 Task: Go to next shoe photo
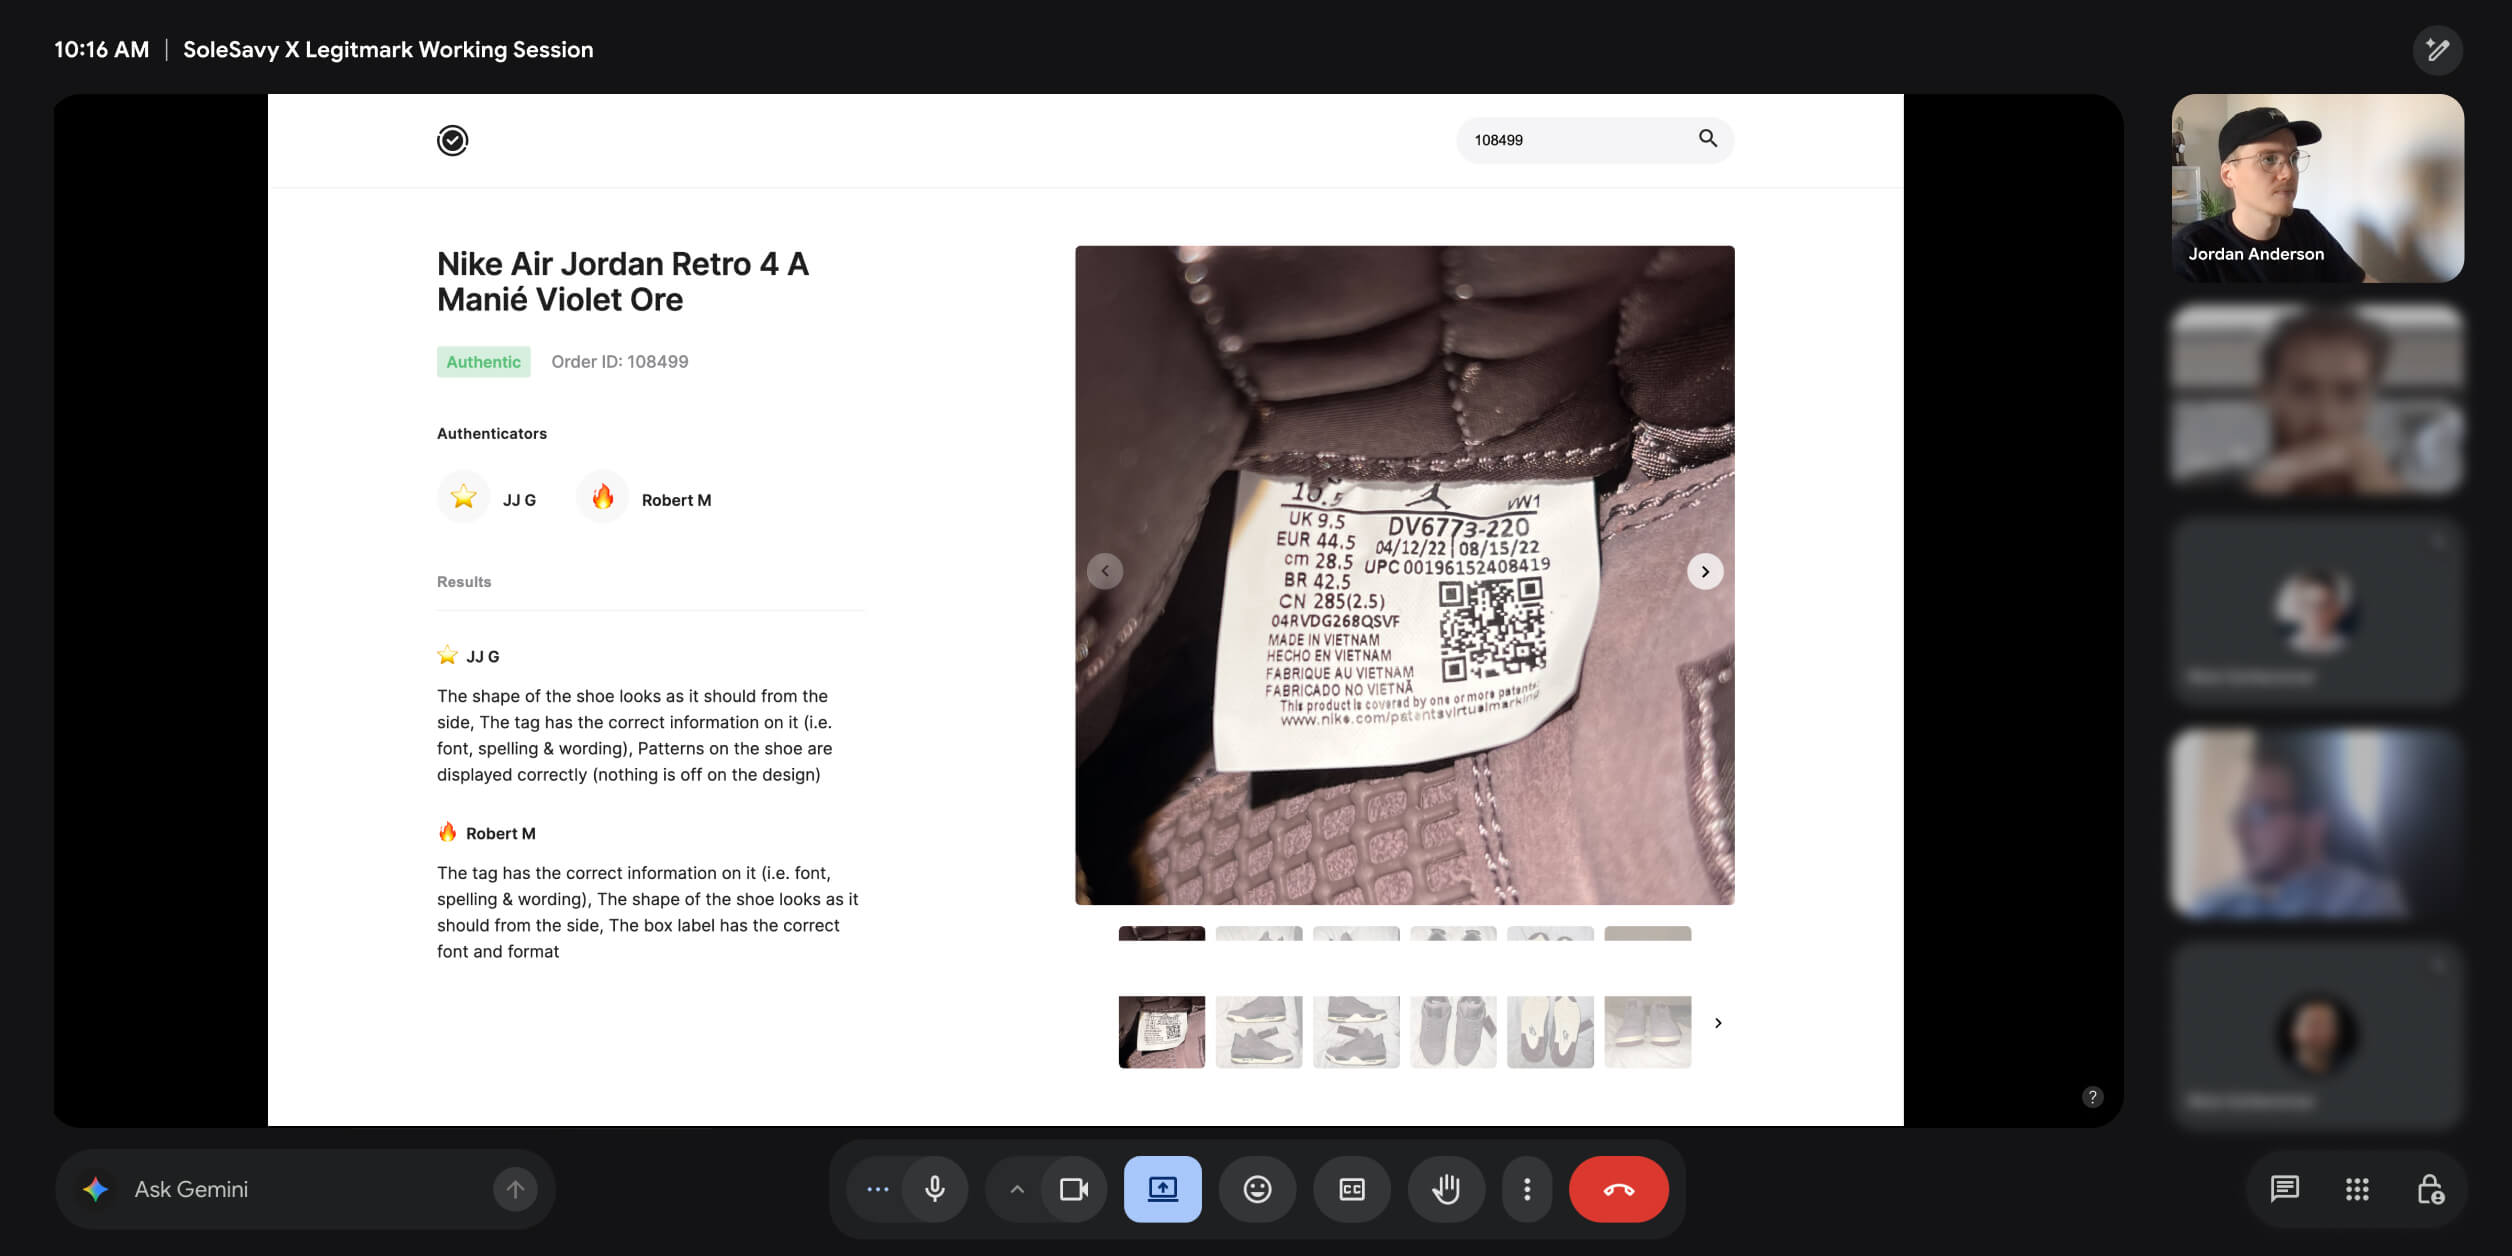[1705, 572]
